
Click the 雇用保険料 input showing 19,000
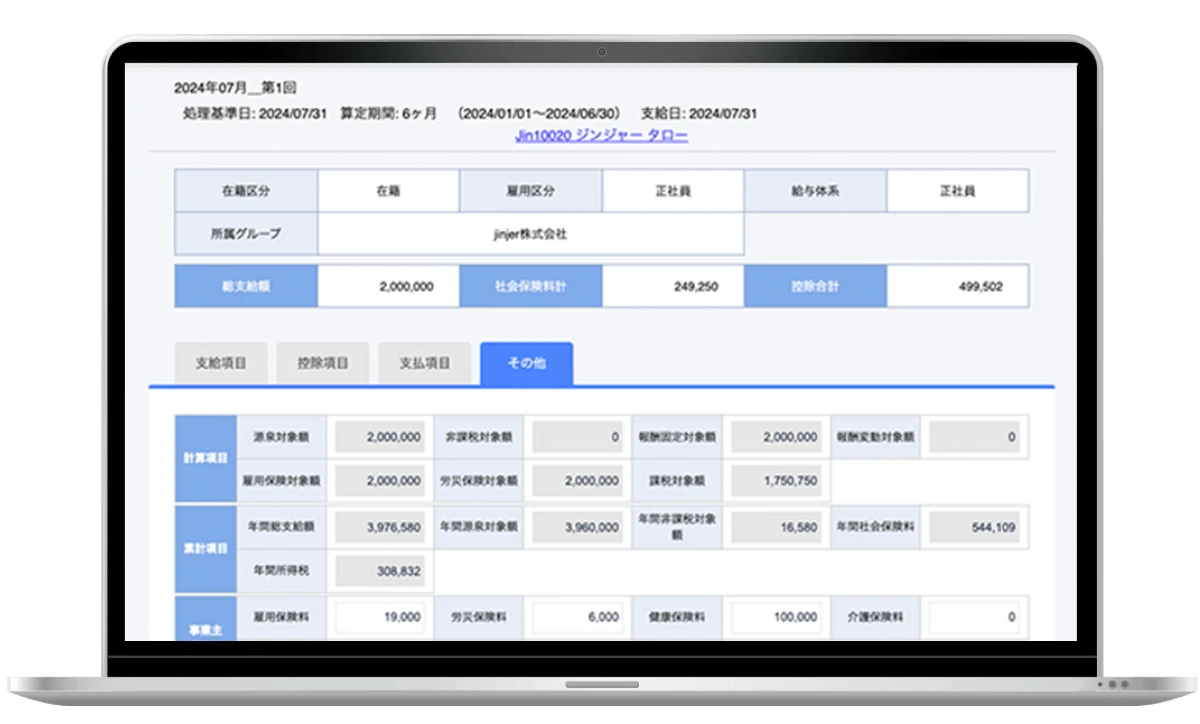tap(380, 617)
